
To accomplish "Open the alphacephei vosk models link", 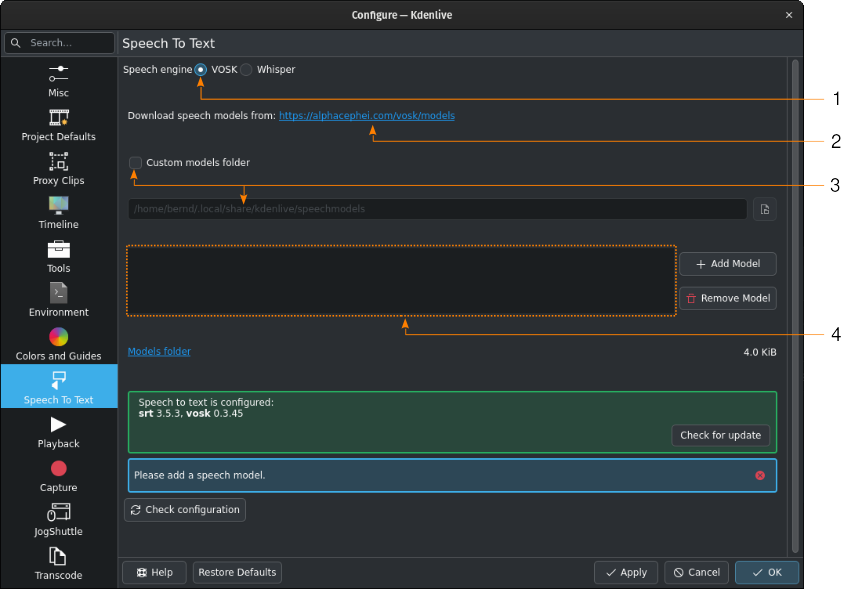I will [367, 115].
